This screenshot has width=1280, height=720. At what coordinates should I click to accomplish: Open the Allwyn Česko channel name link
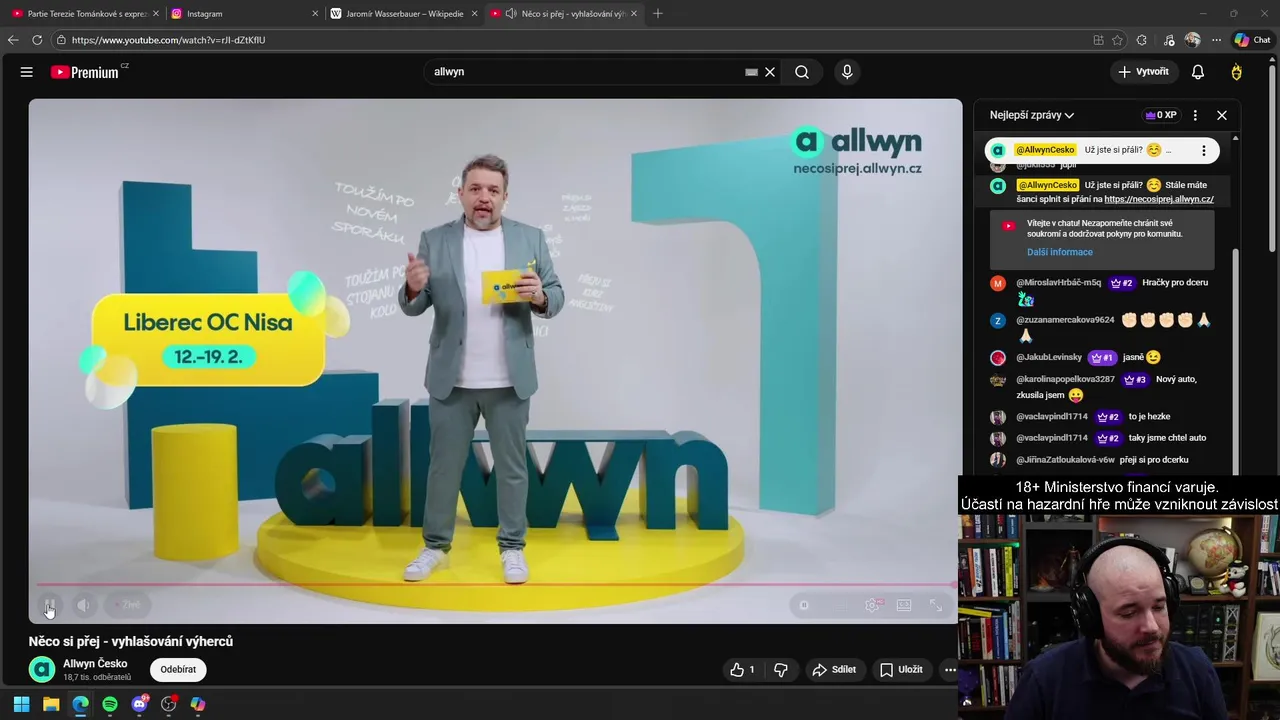[95, 664]
